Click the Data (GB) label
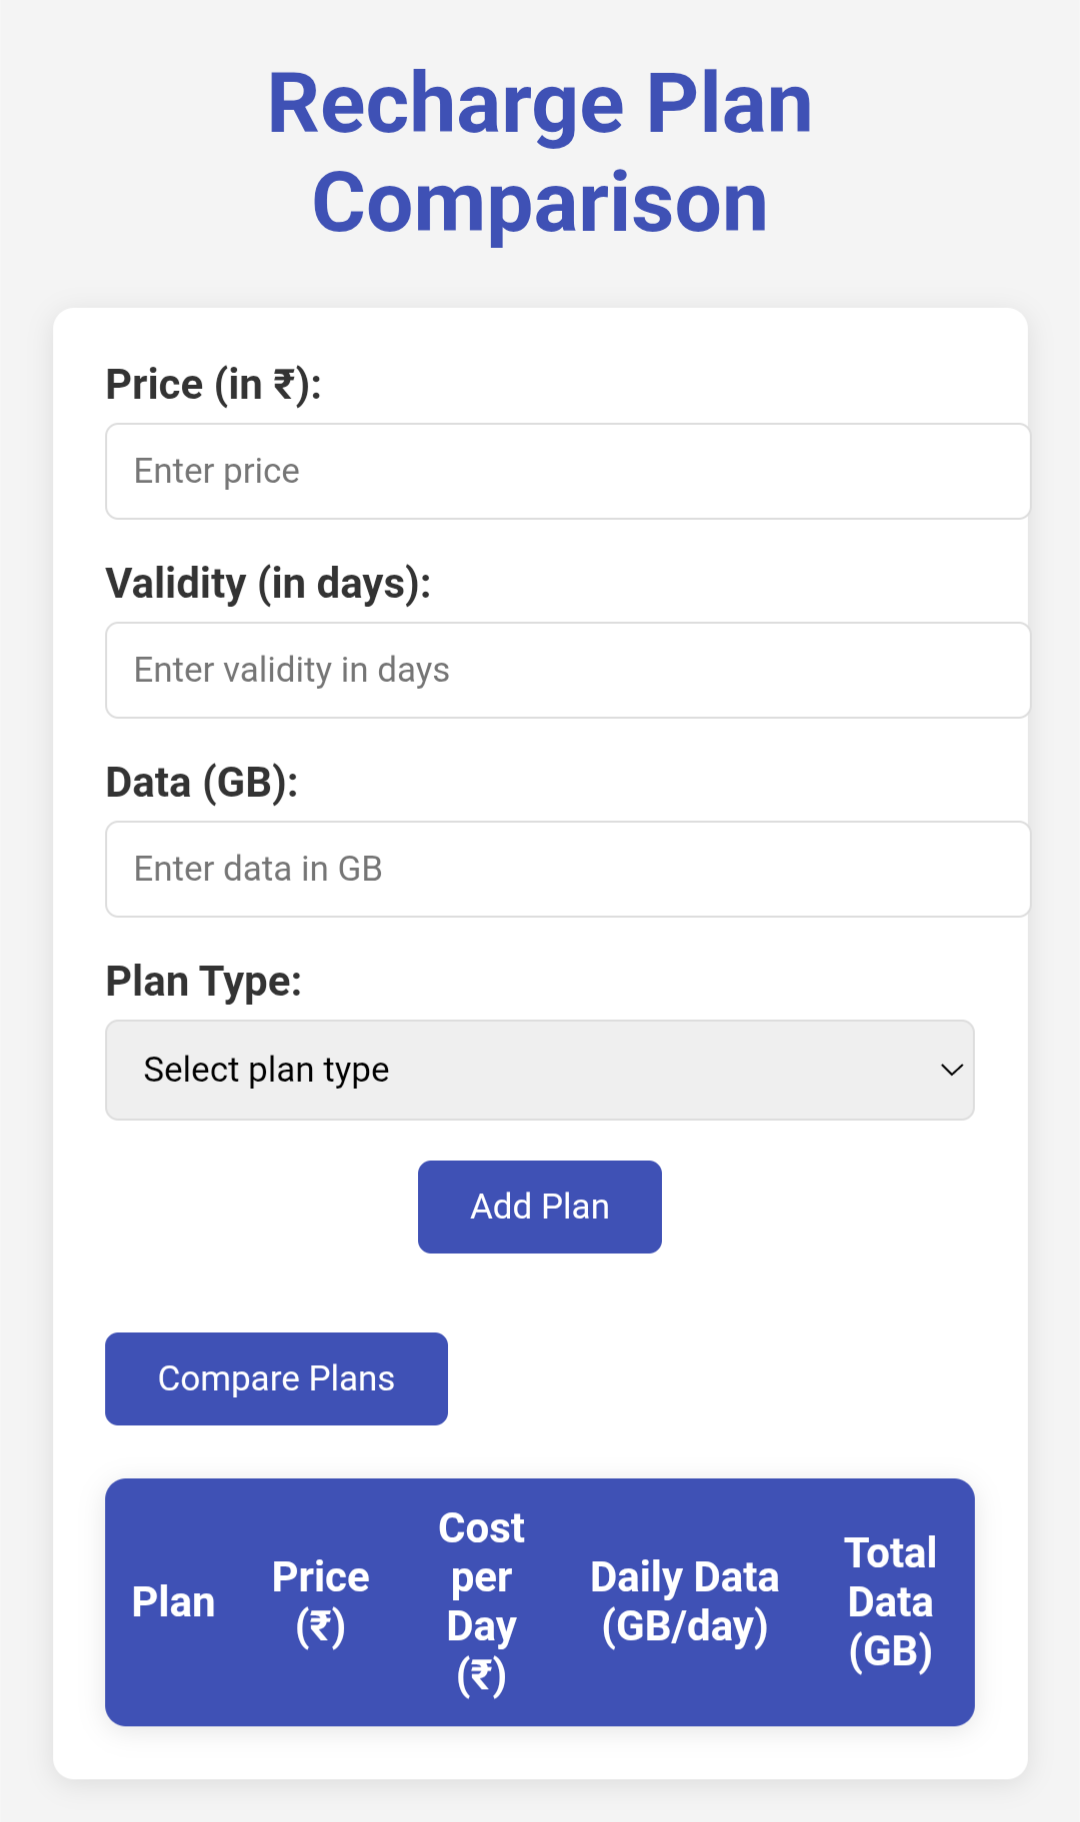The image size is (1080, 1822). (x=202, y=783)
